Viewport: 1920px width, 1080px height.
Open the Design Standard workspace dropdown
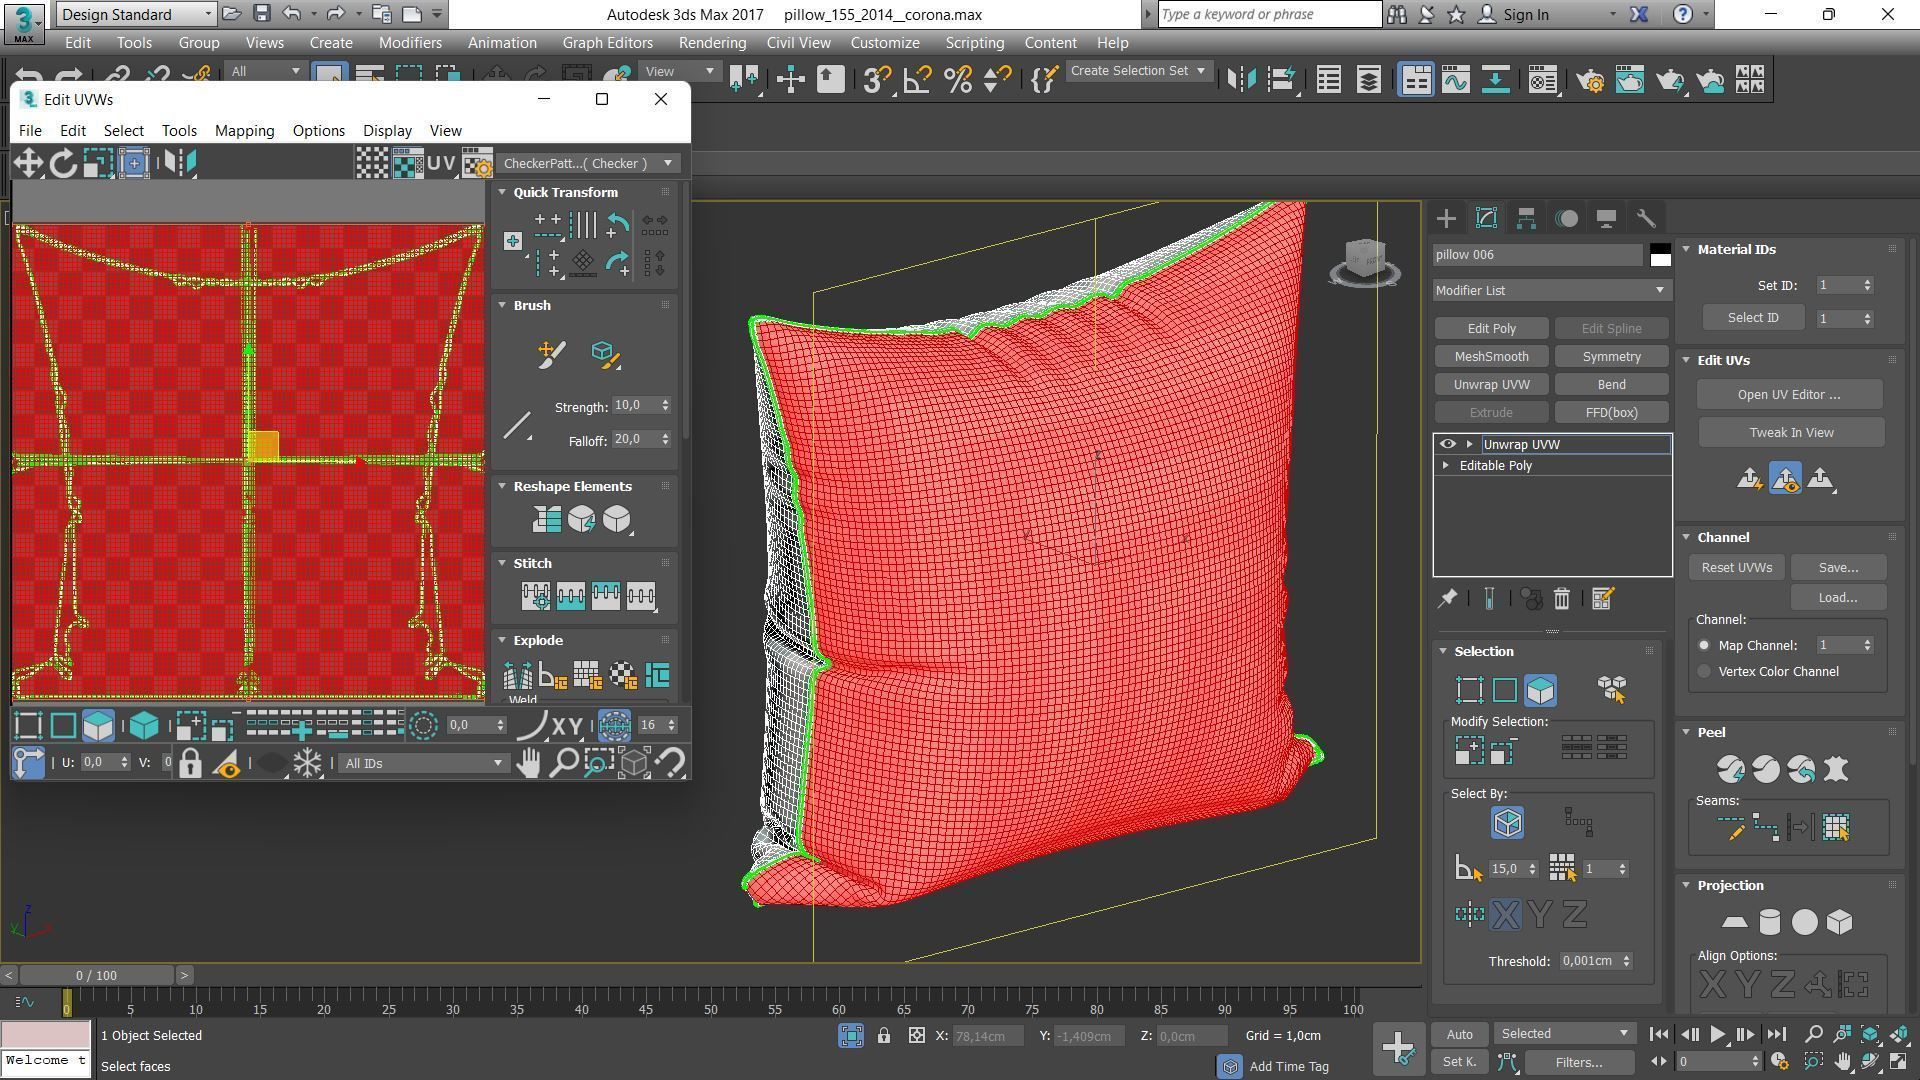(136, 14)
